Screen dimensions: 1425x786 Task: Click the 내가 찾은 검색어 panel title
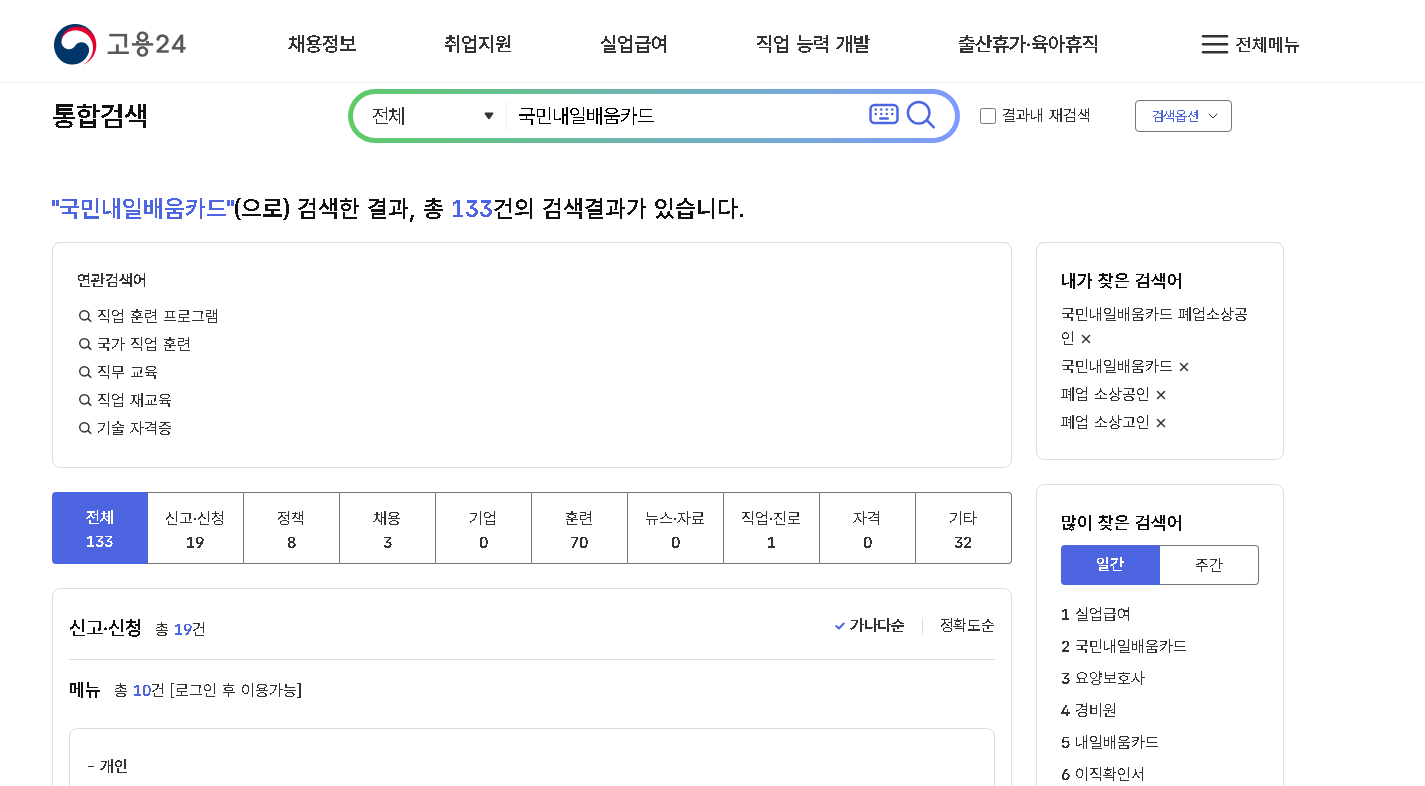coord(1122,281)
